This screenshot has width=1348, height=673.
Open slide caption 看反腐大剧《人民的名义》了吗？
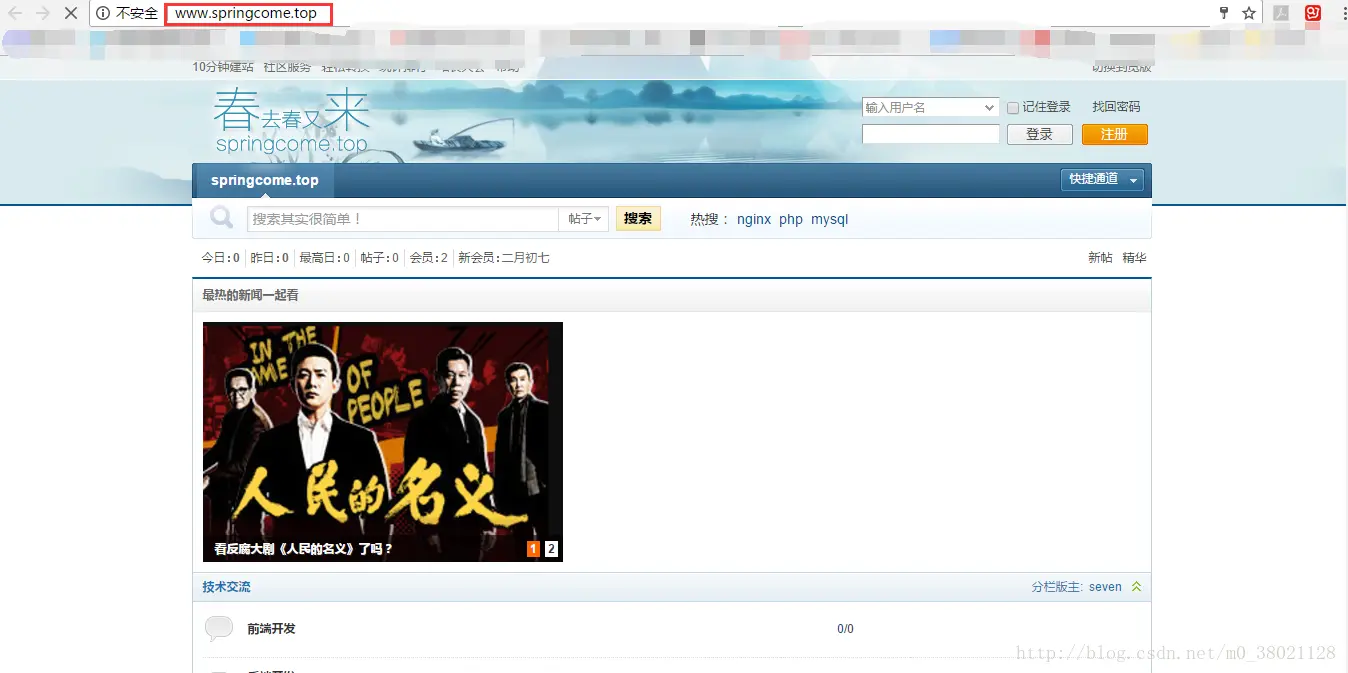pos(304,549)
